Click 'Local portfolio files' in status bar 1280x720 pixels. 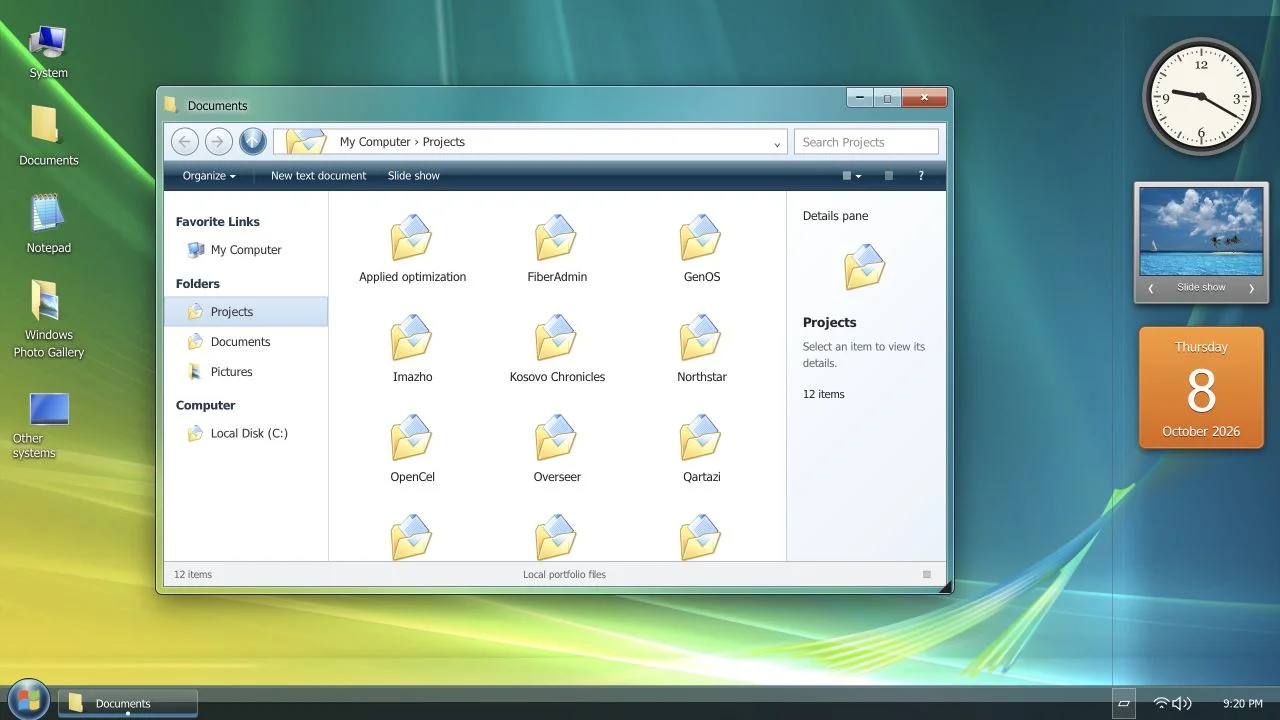pyautogui.click(x=564, y=575)
